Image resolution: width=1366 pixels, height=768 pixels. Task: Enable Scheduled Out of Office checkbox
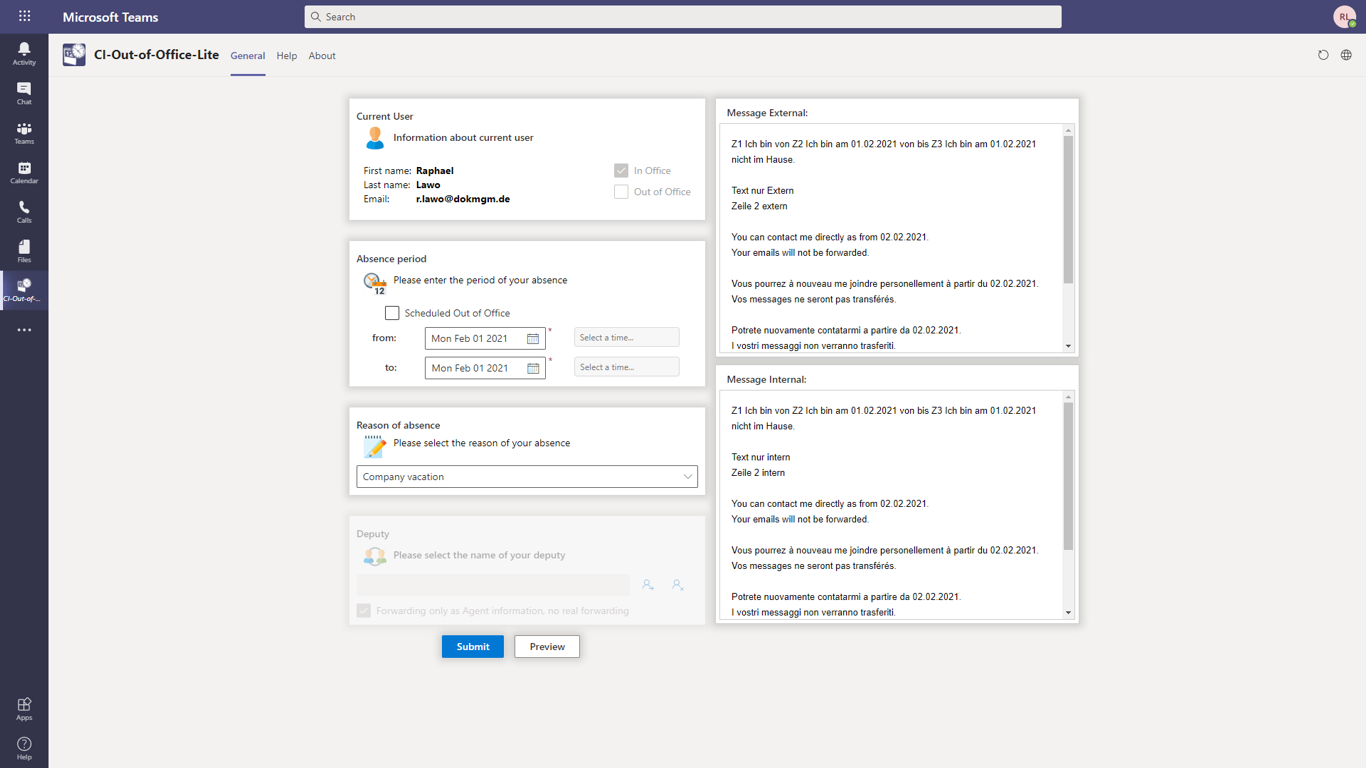pos(392,313)
